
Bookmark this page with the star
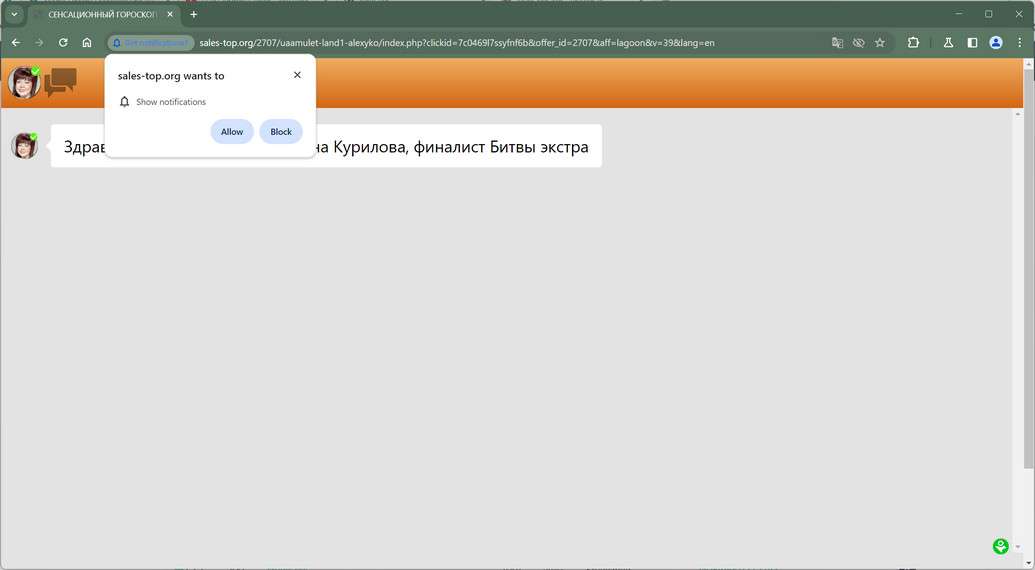click(x=880, y=42)
